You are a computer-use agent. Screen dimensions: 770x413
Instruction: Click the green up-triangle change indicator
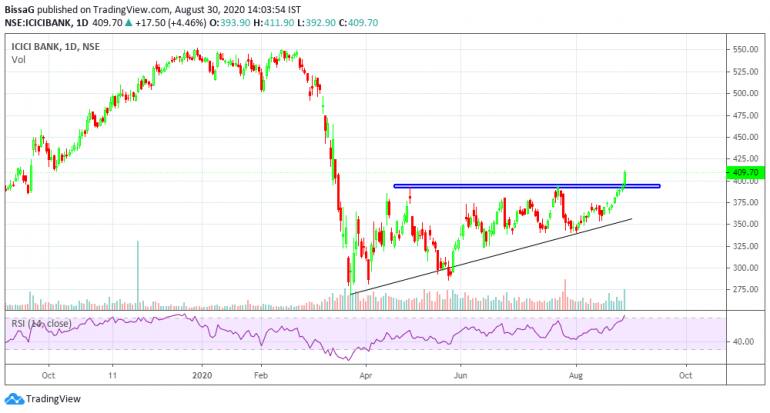coord(129,23)
